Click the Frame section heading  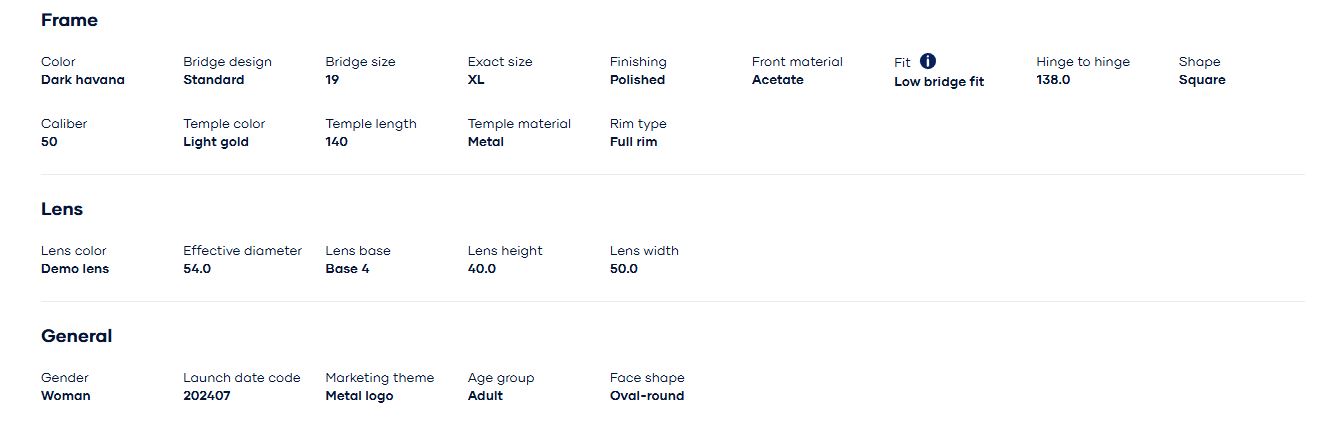point(69,20)
